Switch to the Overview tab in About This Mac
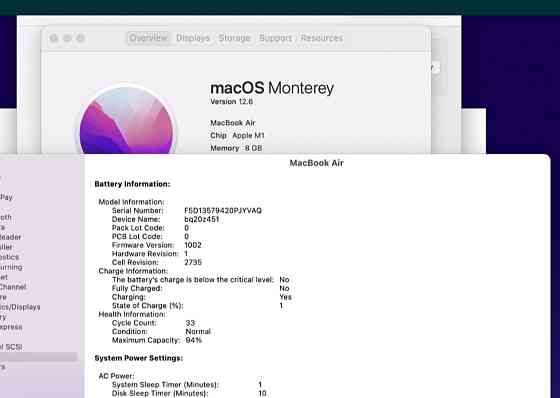This screenshot has height=398, width=560. tap(148, 38)
